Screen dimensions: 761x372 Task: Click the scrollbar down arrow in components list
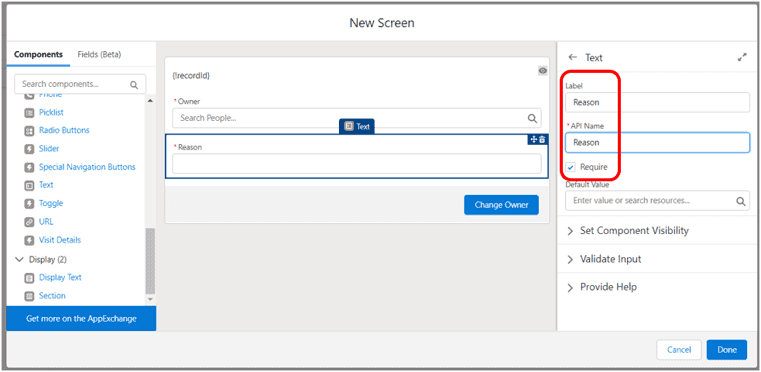point(150,300)
